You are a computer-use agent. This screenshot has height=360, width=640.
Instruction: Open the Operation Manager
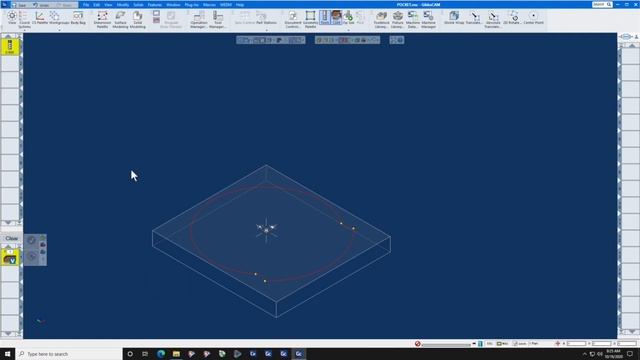click(x=198, y=19)
